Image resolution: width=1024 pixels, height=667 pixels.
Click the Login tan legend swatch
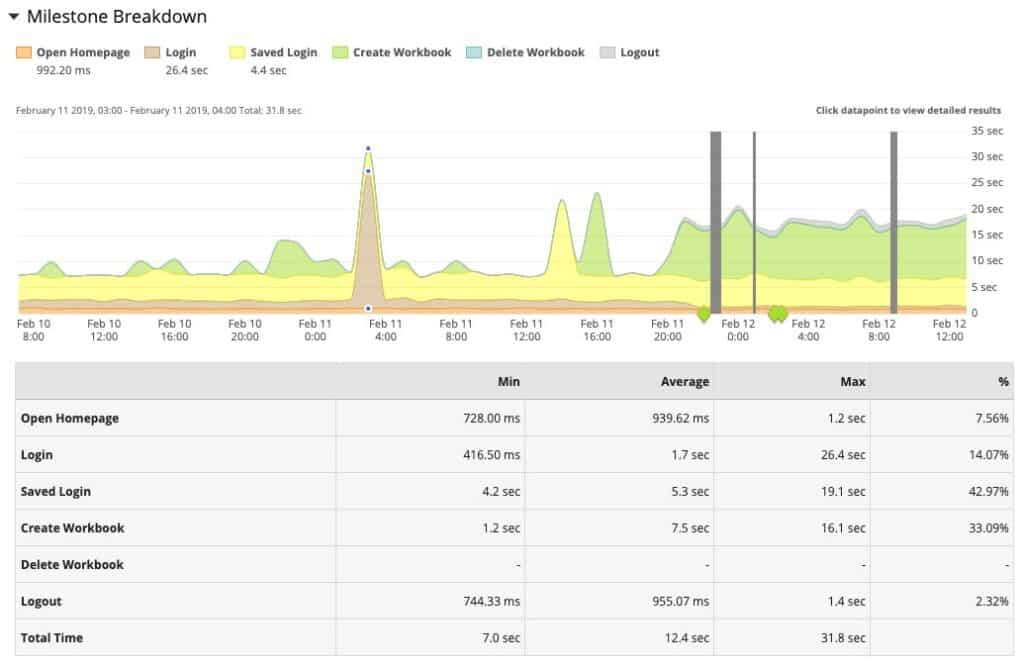[152, 52]
